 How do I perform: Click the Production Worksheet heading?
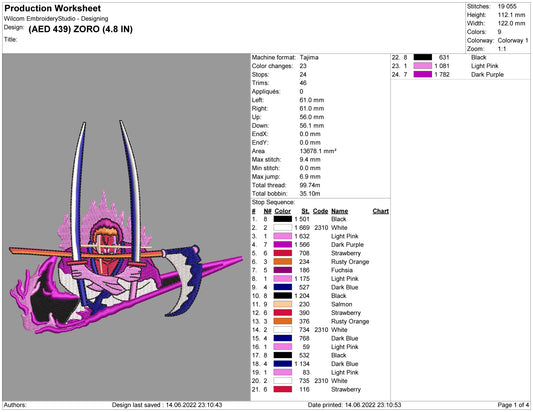point(53,8)
